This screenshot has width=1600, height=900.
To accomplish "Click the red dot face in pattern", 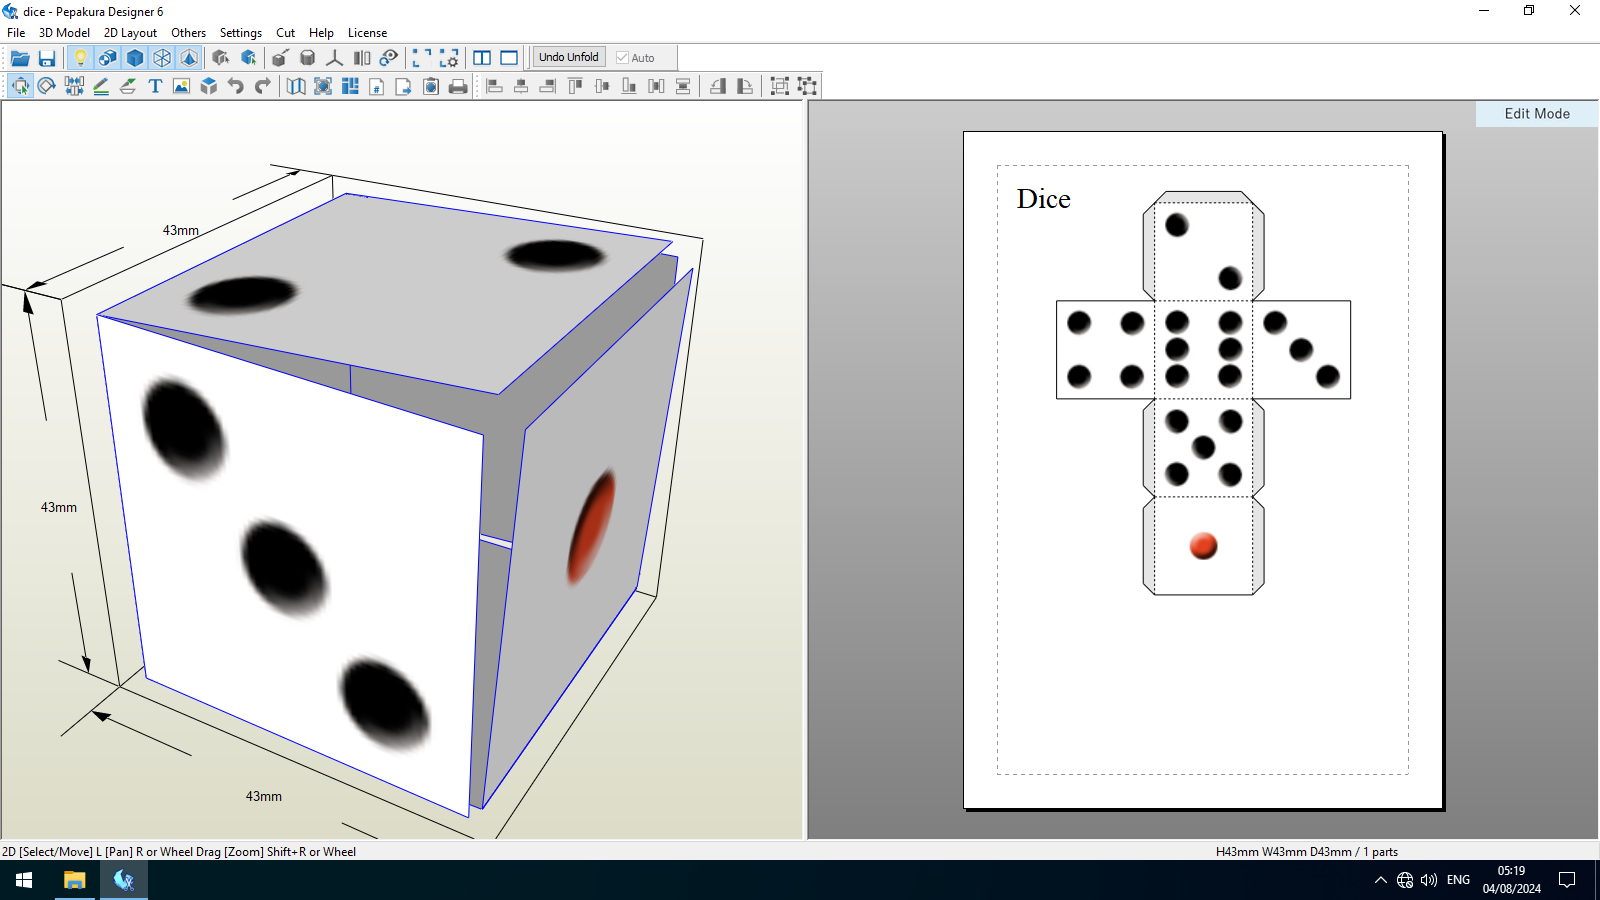I will click(1203, 546).
